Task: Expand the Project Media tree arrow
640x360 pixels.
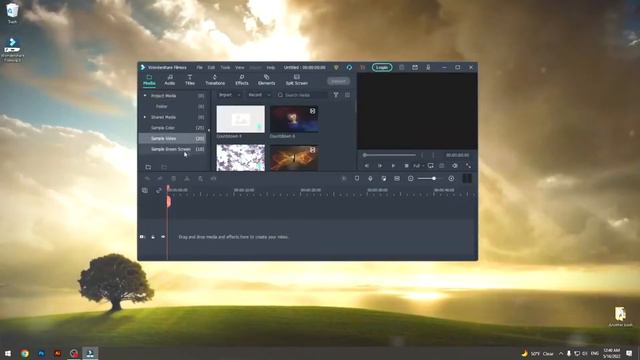Action: coord(145,96)
